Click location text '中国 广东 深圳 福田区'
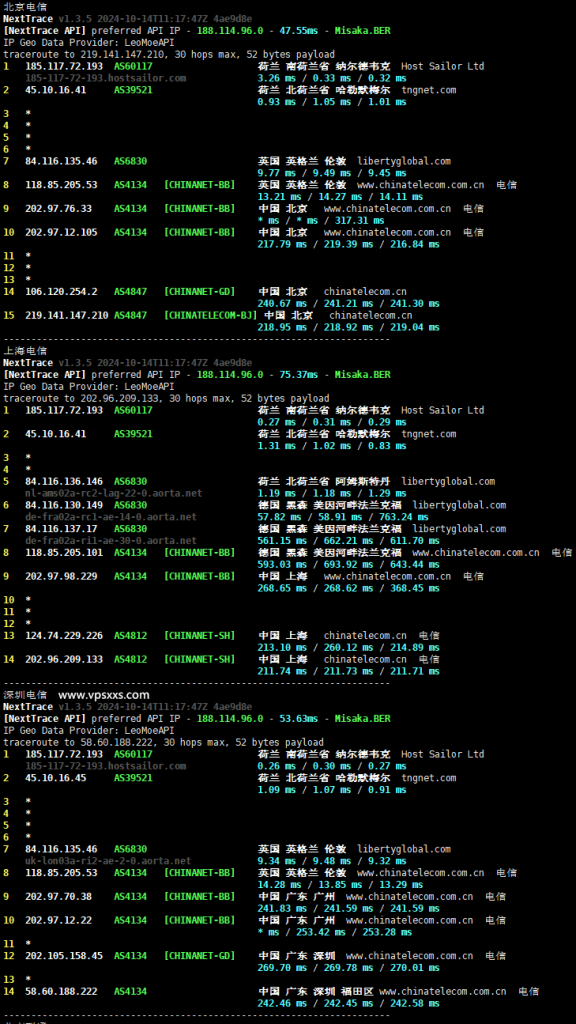576x1024 pixels. pos(316,992)
